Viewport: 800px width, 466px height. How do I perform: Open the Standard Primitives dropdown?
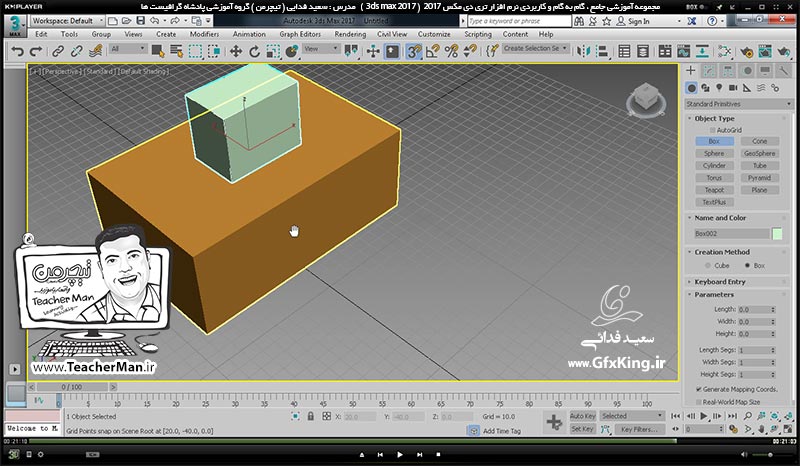tap(738, 104)
